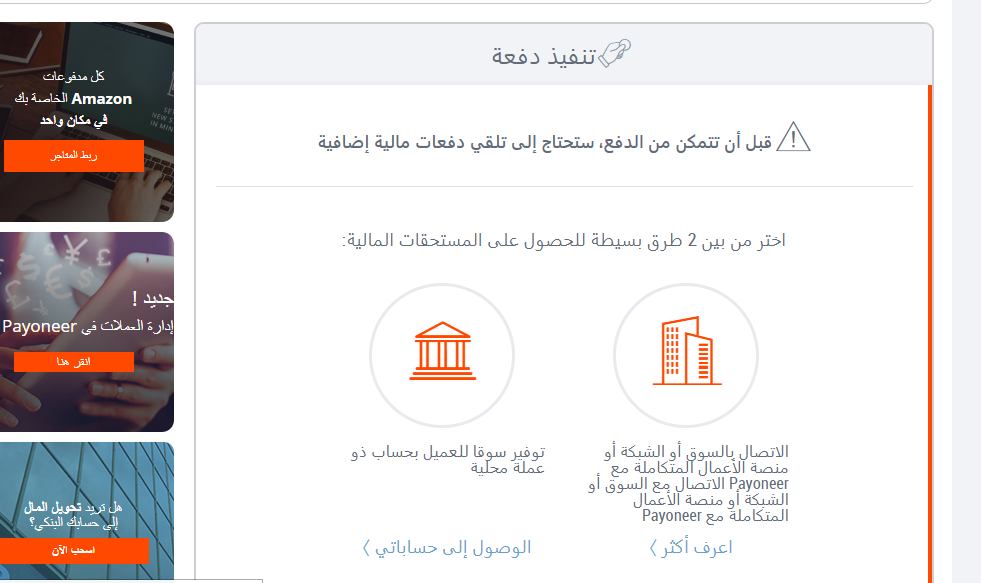
Task: Open the 'الوصول إلى حساباتي' link
Action: point(447,547)
